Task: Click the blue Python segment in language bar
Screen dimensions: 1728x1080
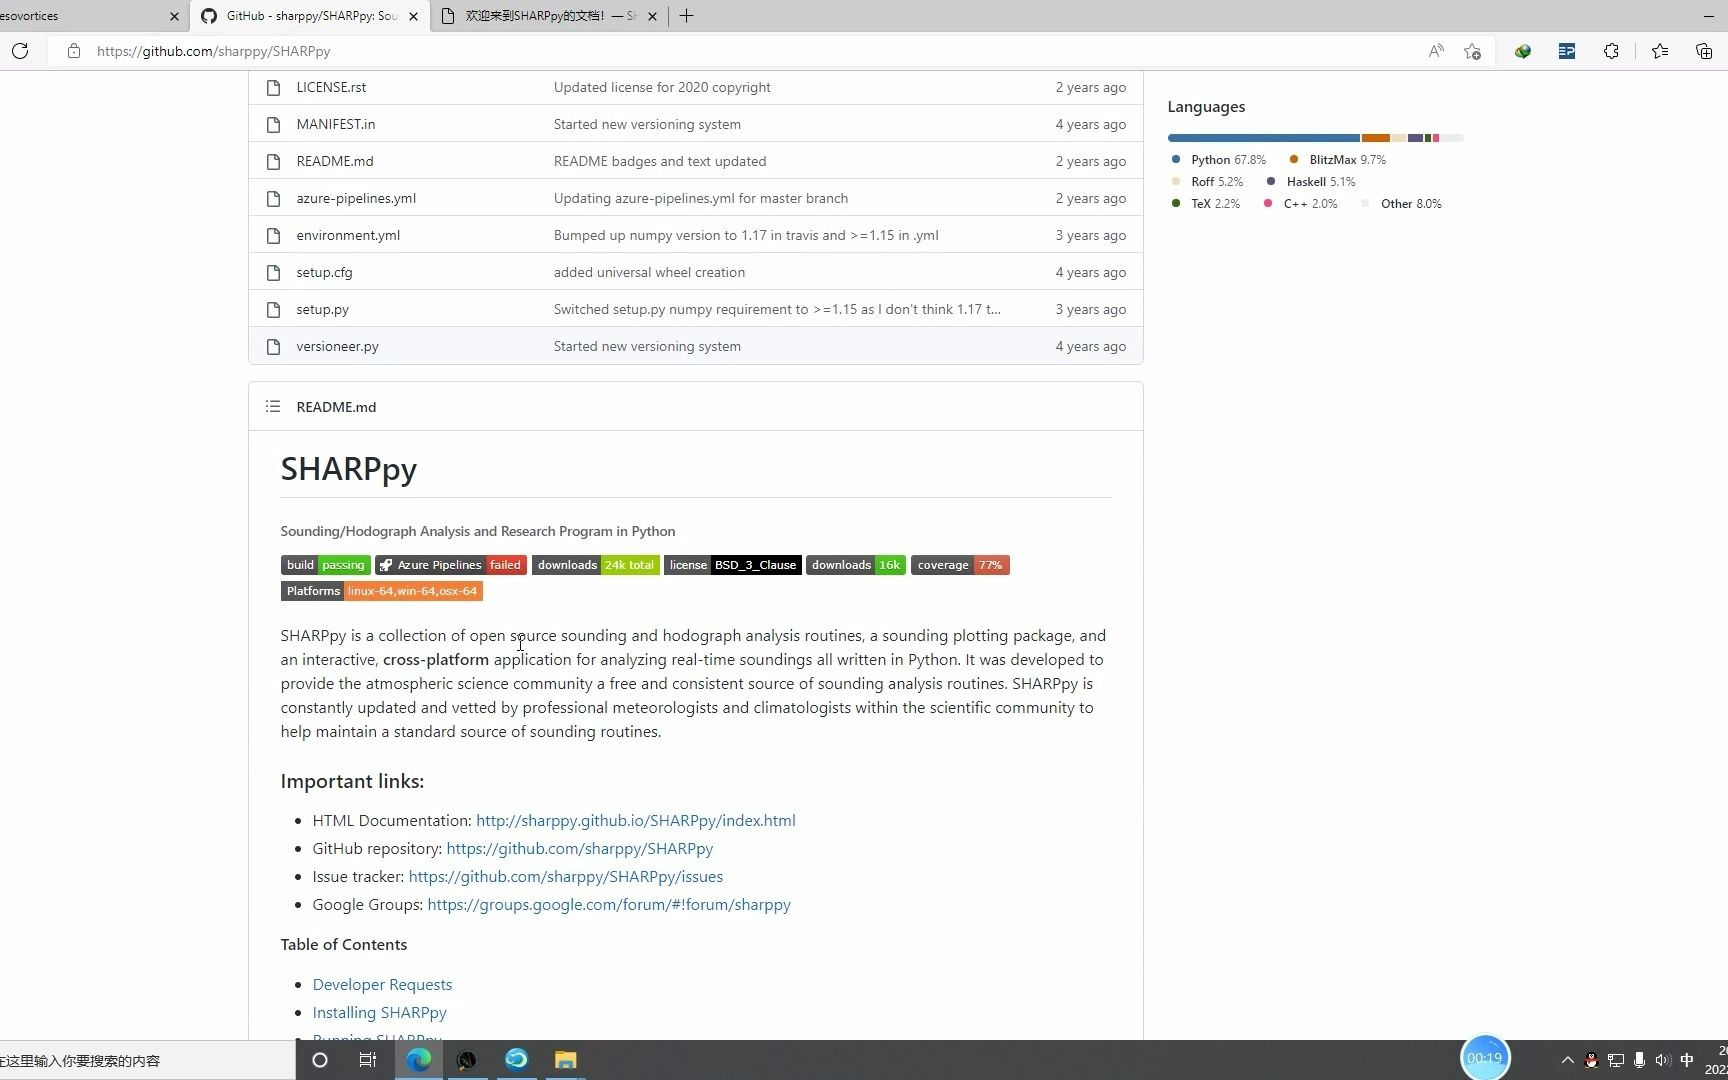Action: coord(1264,138)
